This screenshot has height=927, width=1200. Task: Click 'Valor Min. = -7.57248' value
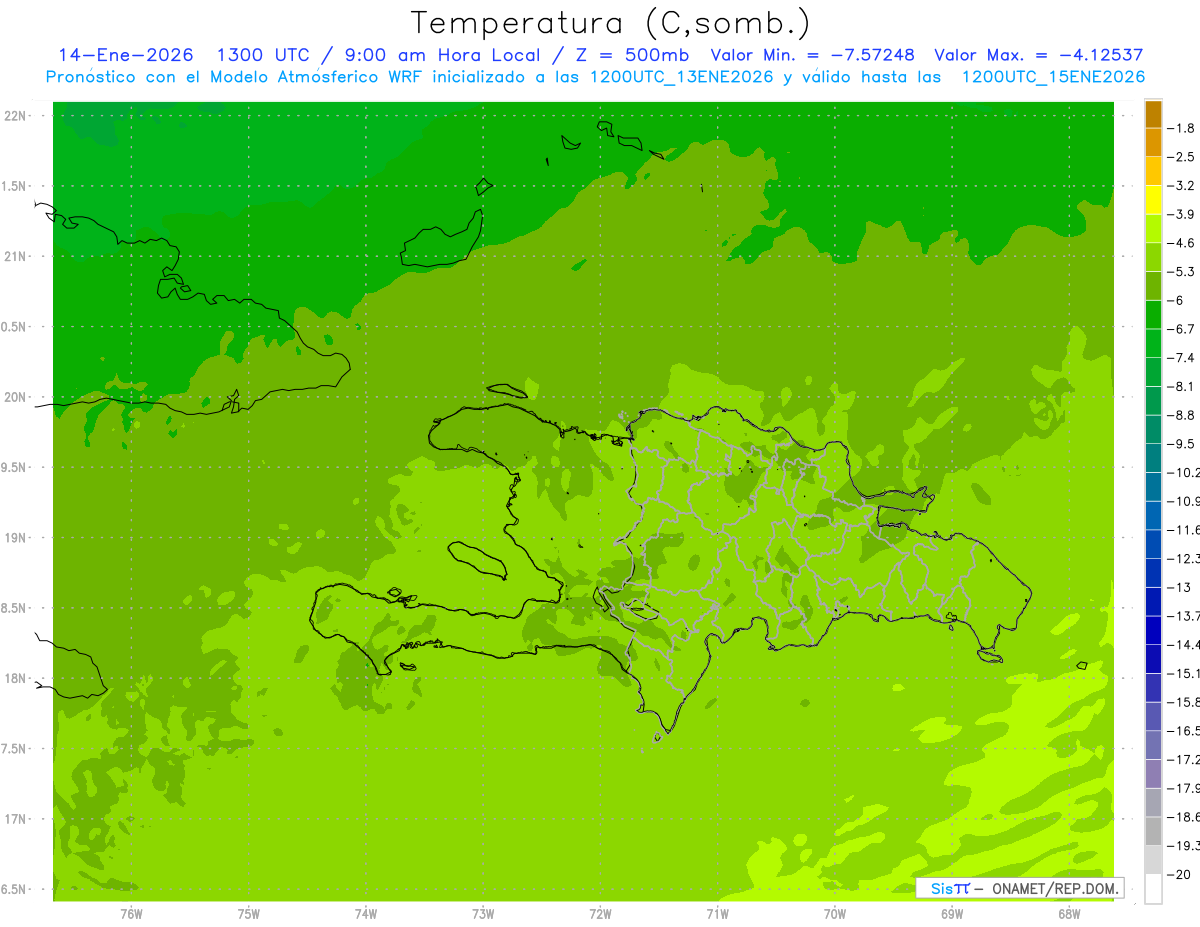pos(812,55)
